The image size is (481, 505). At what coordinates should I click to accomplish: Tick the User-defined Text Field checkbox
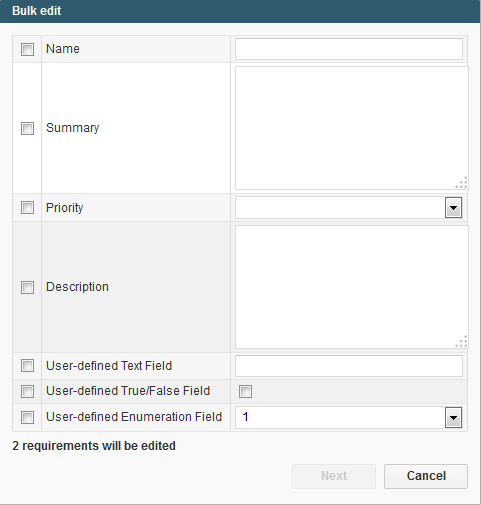27,365
